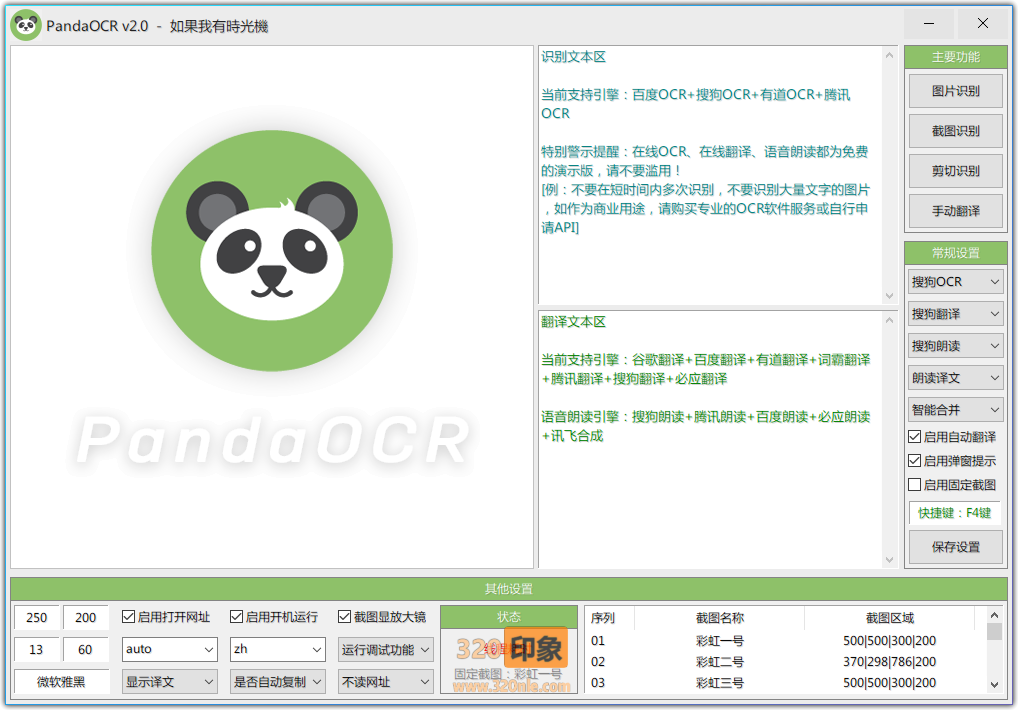Select the row 03 彩虹三号

tap(786, 683)
